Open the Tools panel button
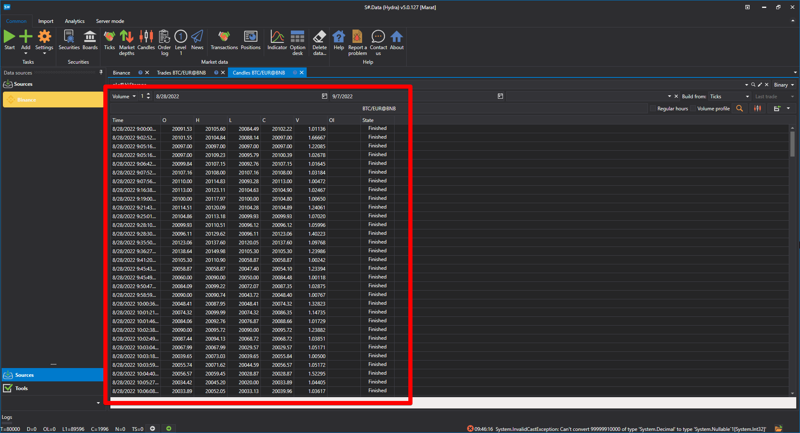 click(22, 388)
